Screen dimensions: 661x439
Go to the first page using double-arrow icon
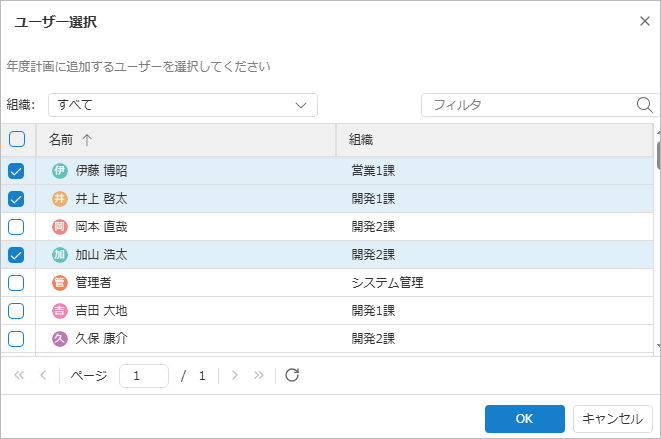click(x=19, y=375)
